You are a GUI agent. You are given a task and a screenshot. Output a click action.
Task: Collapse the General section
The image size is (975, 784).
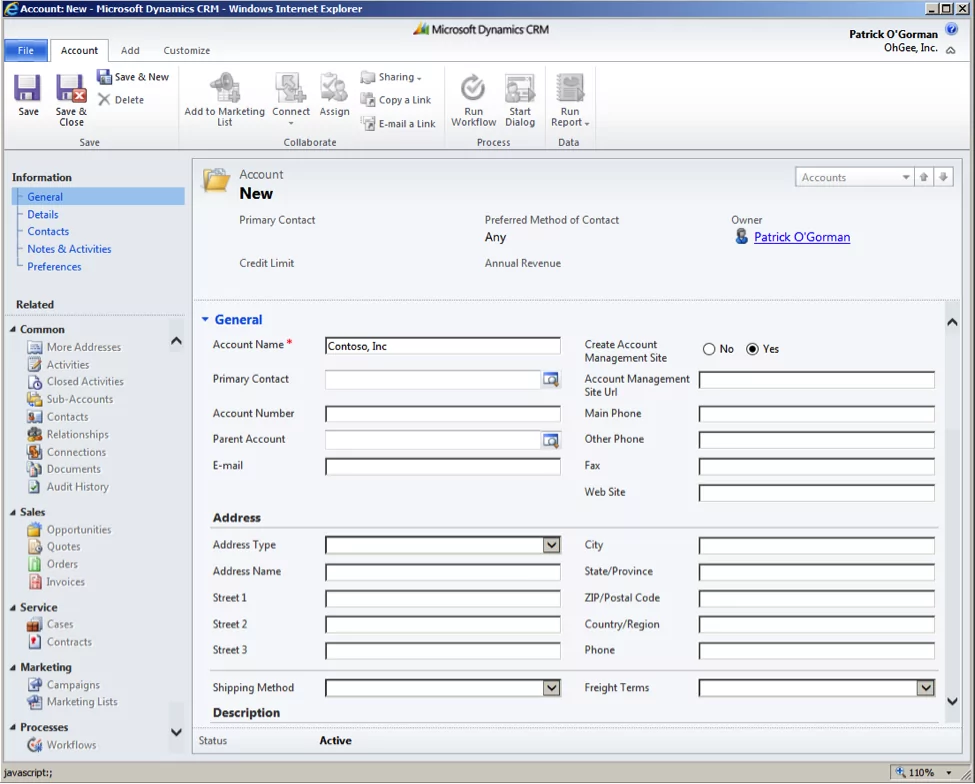[x=205, y=320]
